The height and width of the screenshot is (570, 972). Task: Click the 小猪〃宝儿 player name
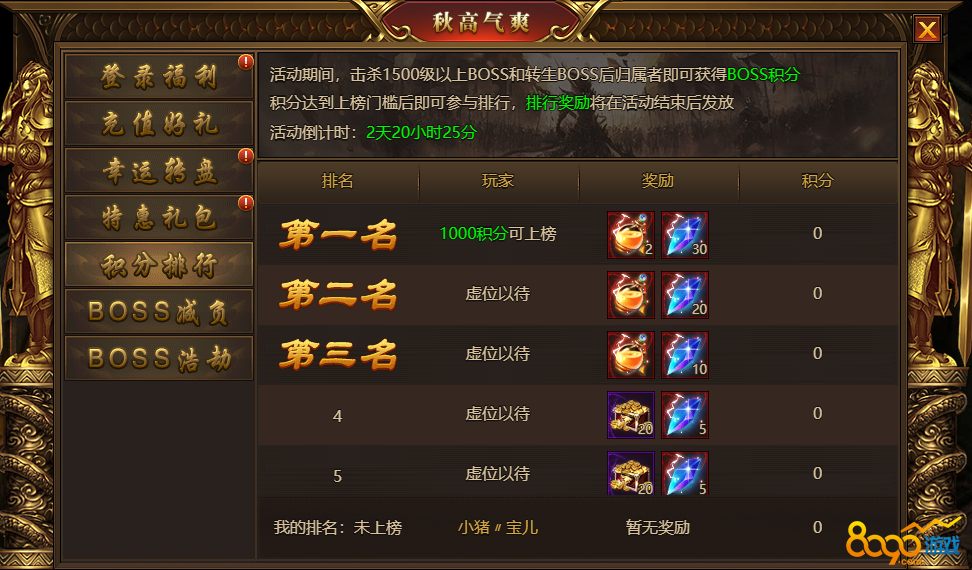coord(498,528)
